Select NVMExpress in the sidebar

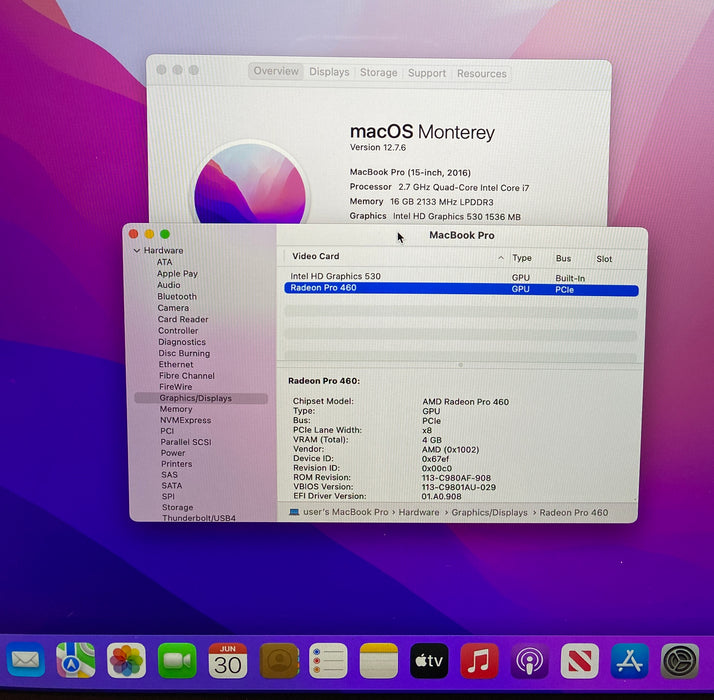(185, 420)
